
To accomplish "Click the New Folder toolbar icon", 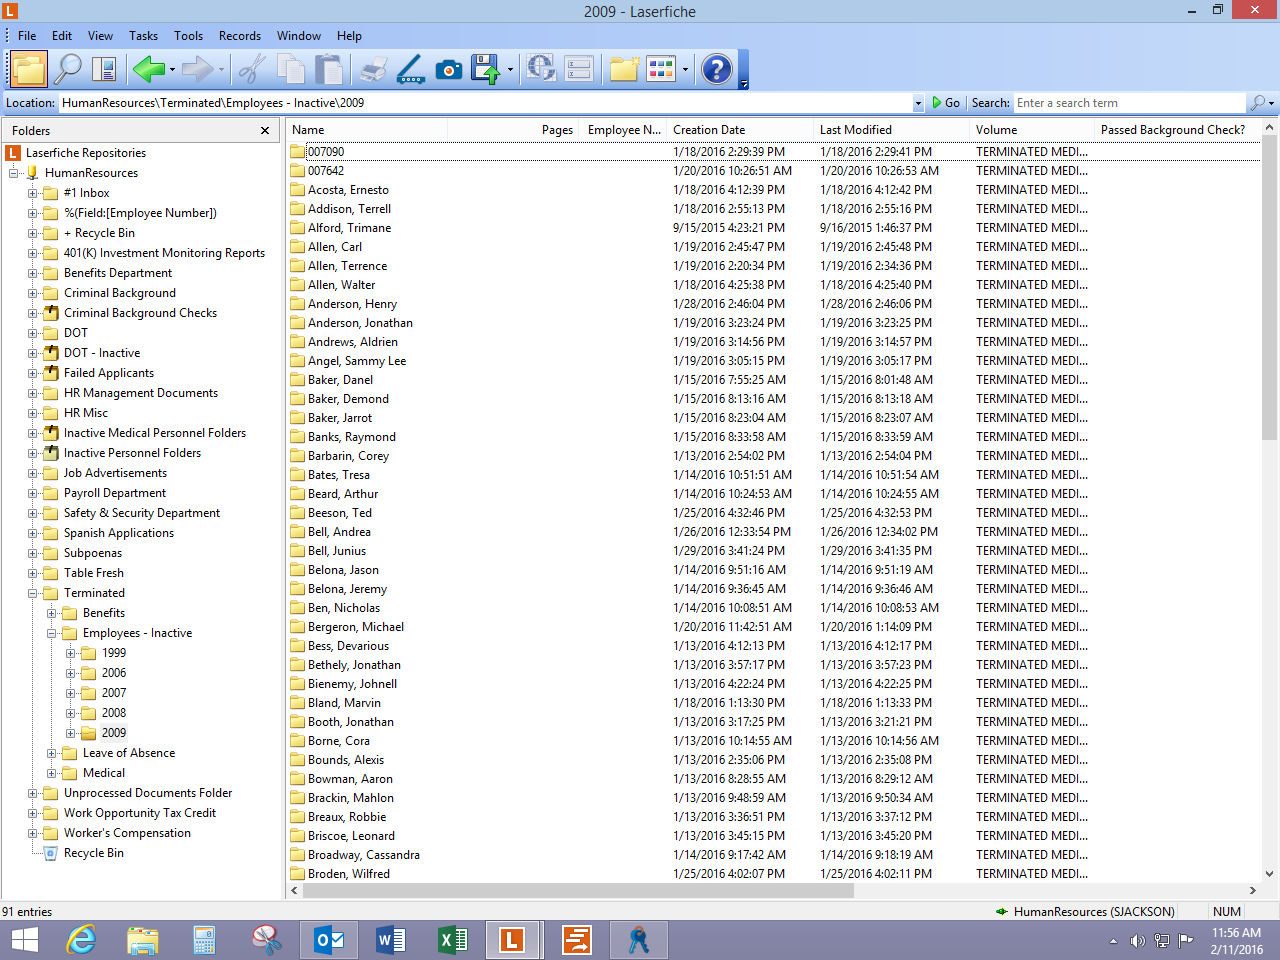I will 624,69.
